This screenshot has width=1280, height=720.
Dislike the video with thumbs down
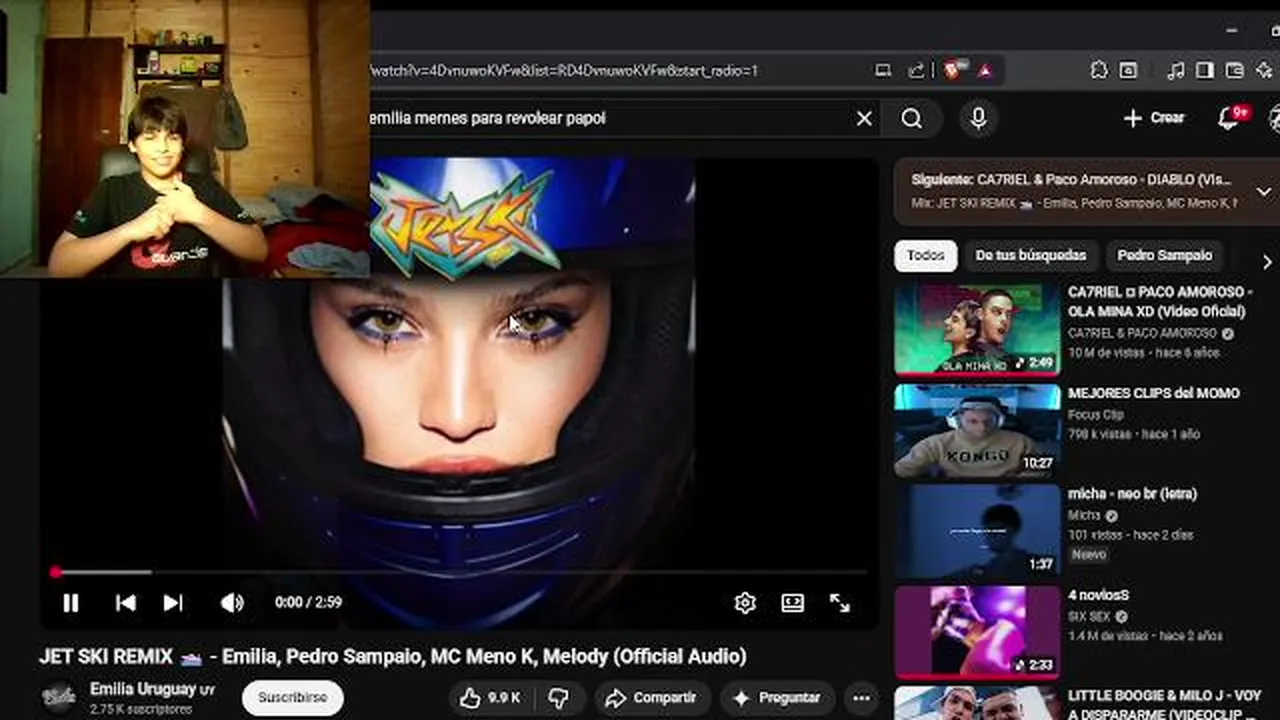(560, 698)
